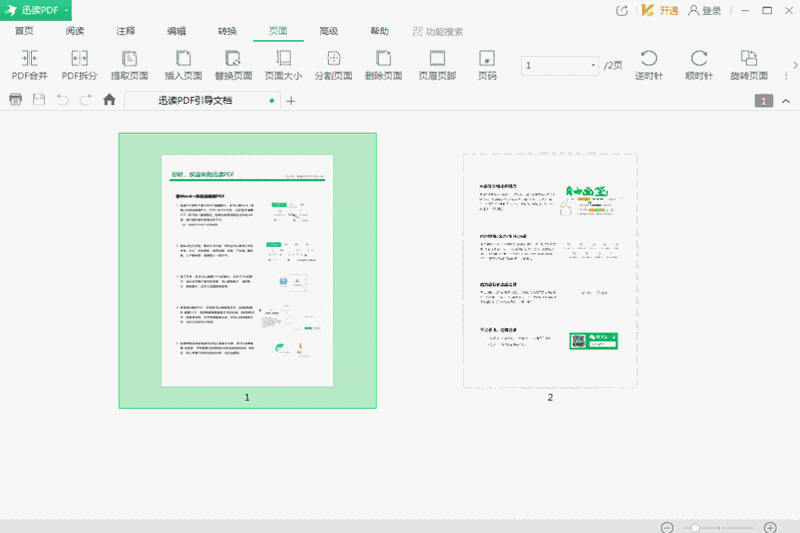This screenshot has width=800, height=533.
Task: Open the 页面大小 page size tool
Action: (283, 65)
